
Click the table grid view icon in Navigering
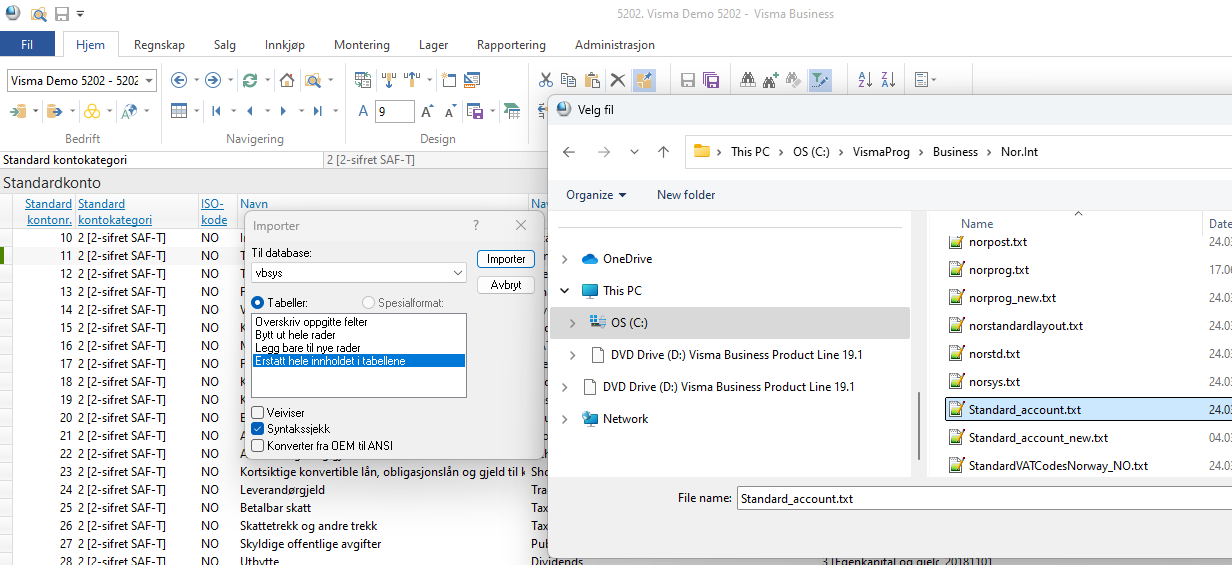coord(179,111)
